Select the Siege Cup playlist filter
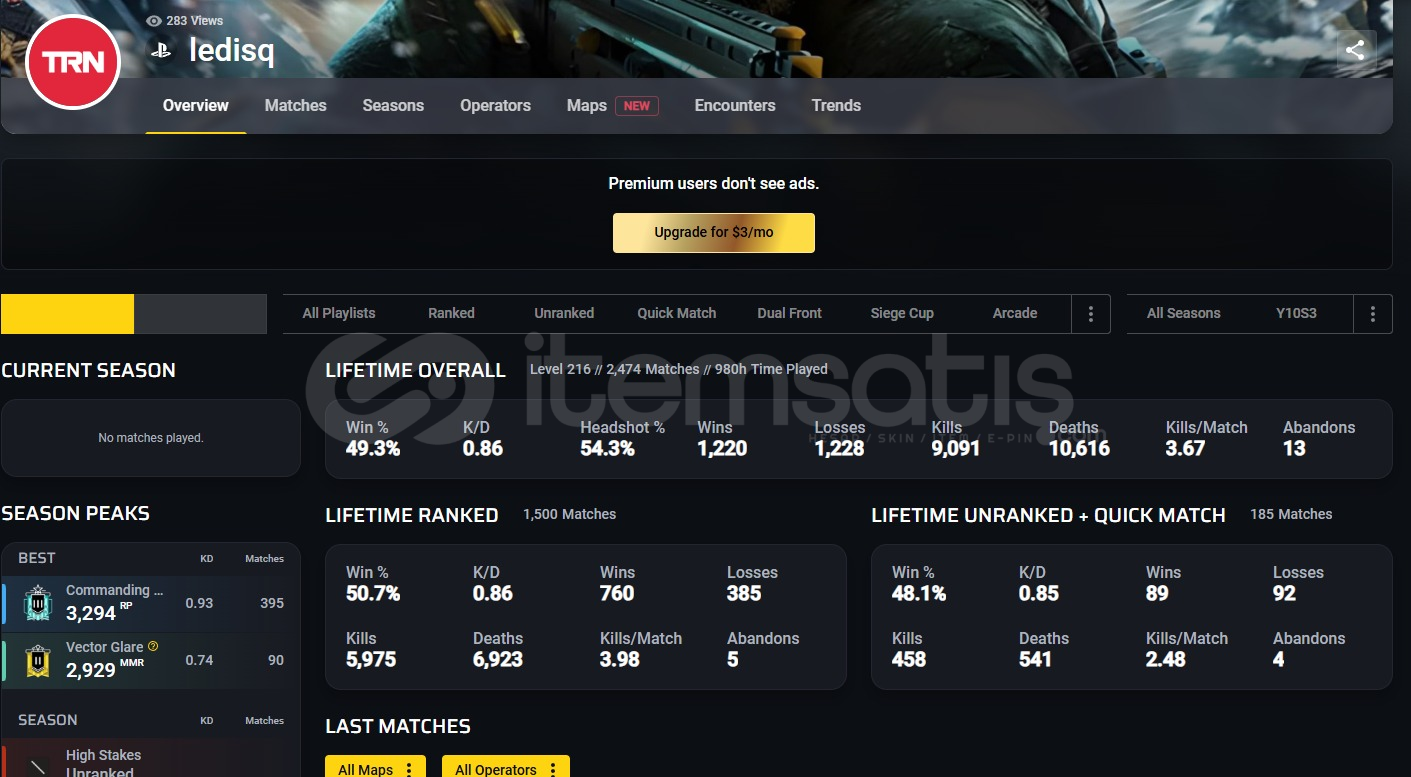This screenshot has height=777, width=1411. tap(902, 314)
